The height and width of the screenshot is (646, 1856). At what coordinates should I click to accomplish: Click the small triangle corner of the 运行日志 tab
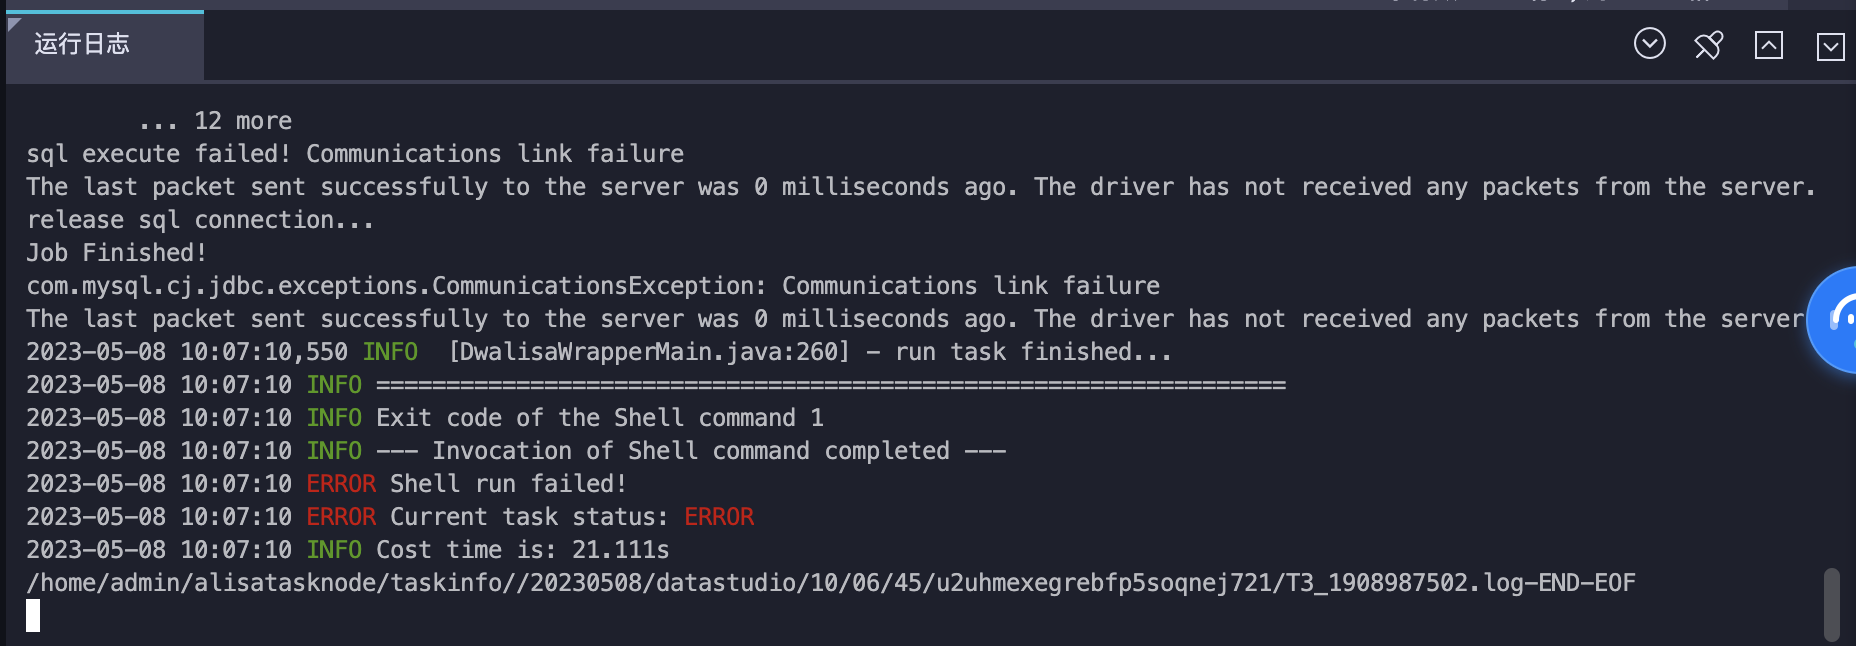pyautogui.click(x=14, y=24)
